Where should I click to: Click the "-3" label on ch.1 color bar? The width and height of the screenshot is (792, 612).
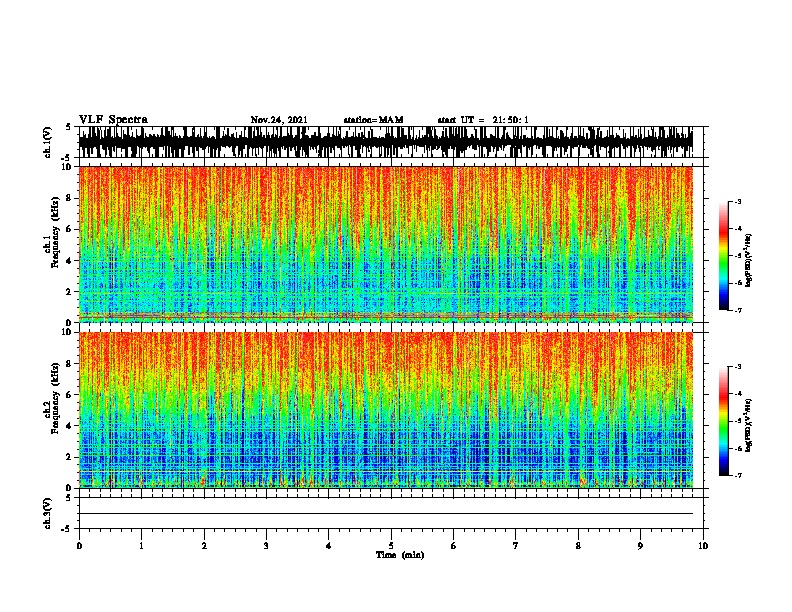737,202
